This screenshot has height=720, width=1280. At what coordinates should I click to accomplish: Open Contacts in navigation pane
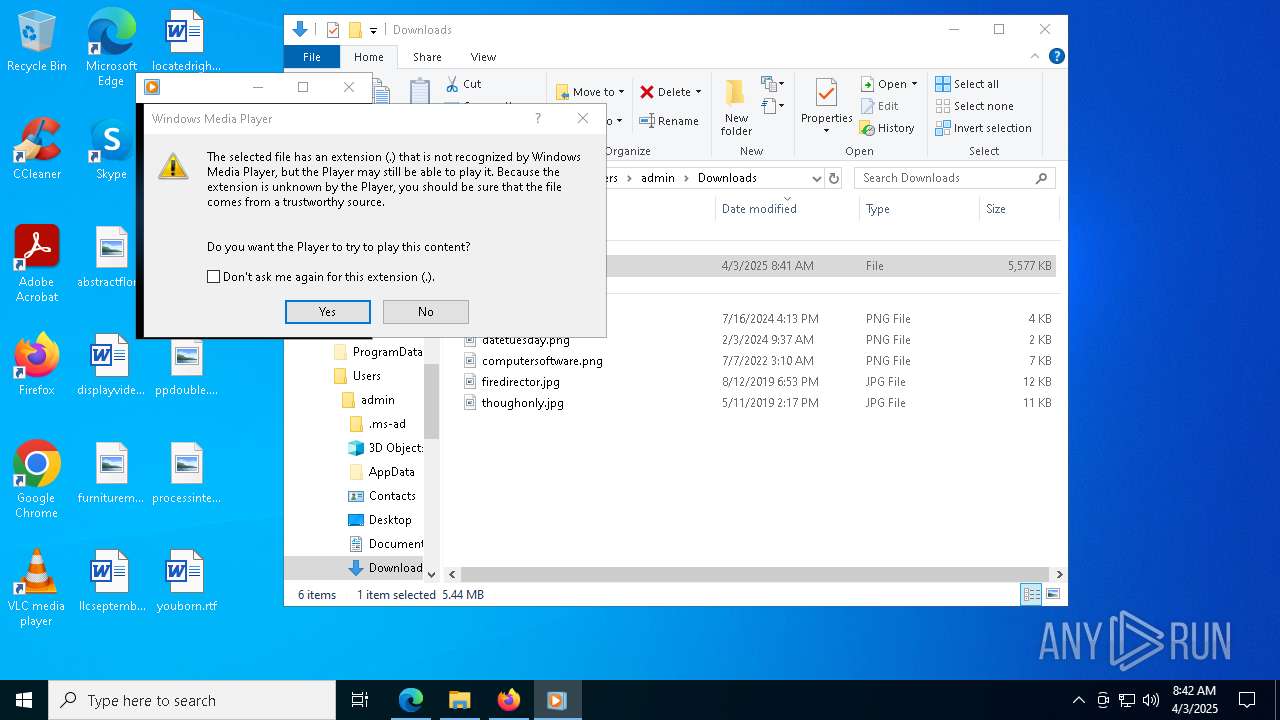(x=392, y=496)
